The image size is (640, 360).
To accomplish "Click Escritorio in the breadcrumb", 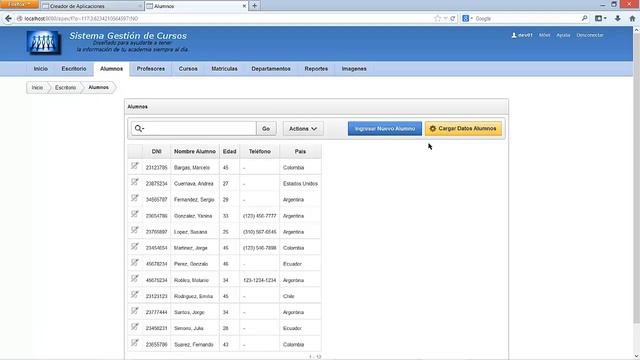I will [66, 88].
